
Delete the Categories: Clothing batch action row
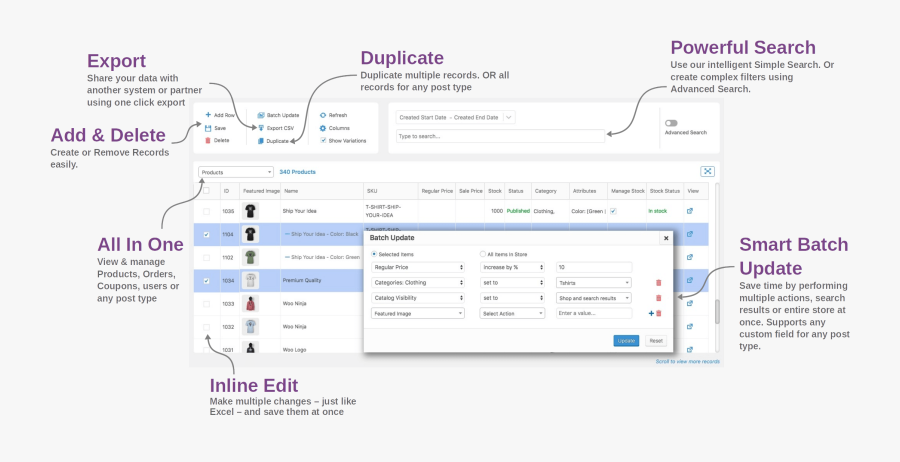pyautogui.click(x=658, y=283)
